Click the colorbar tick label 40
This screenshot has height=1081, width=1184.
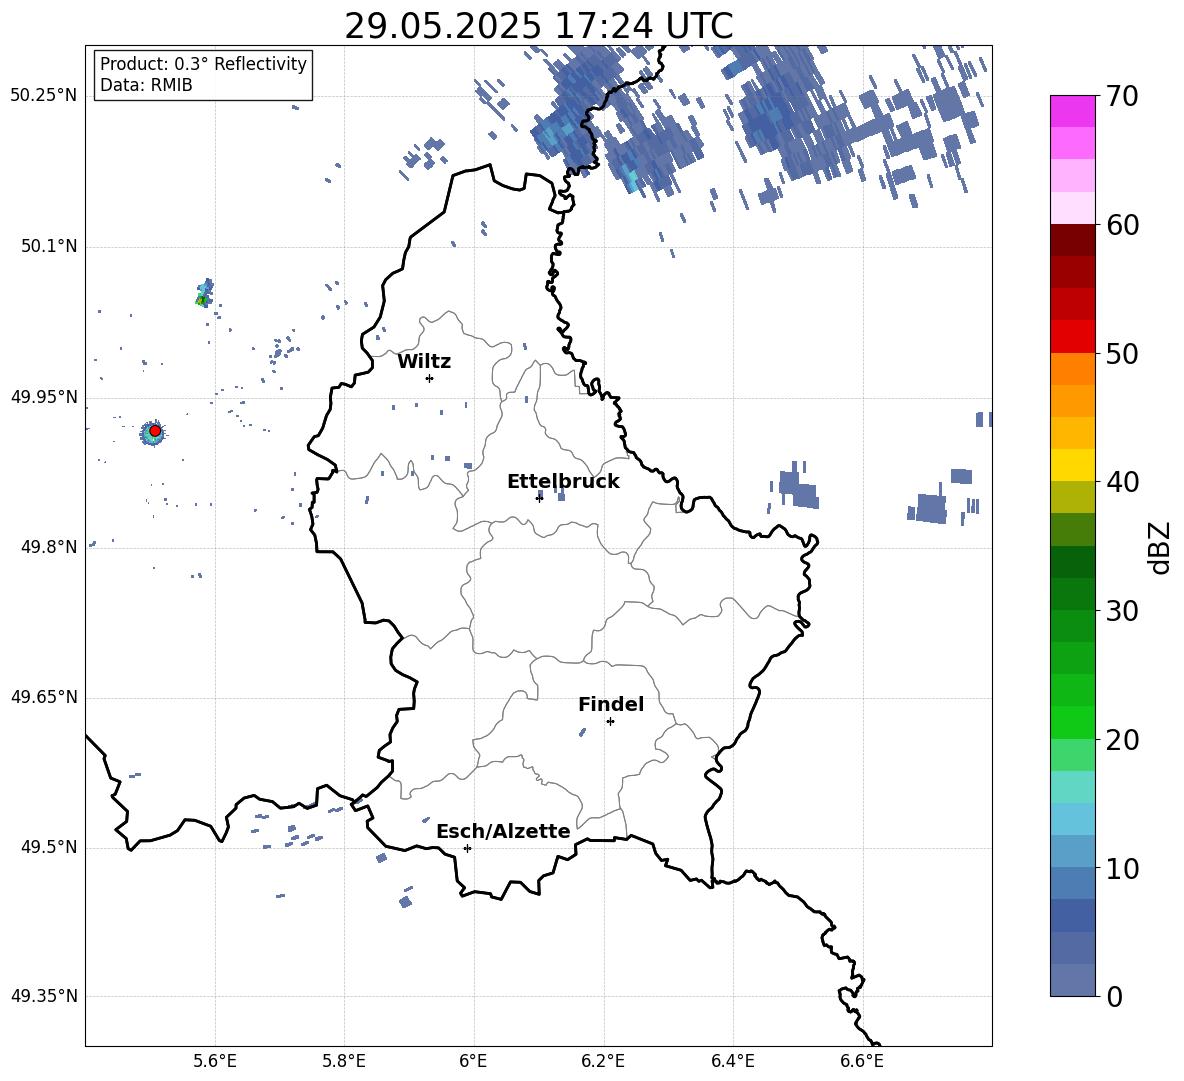coord(1122,482)
